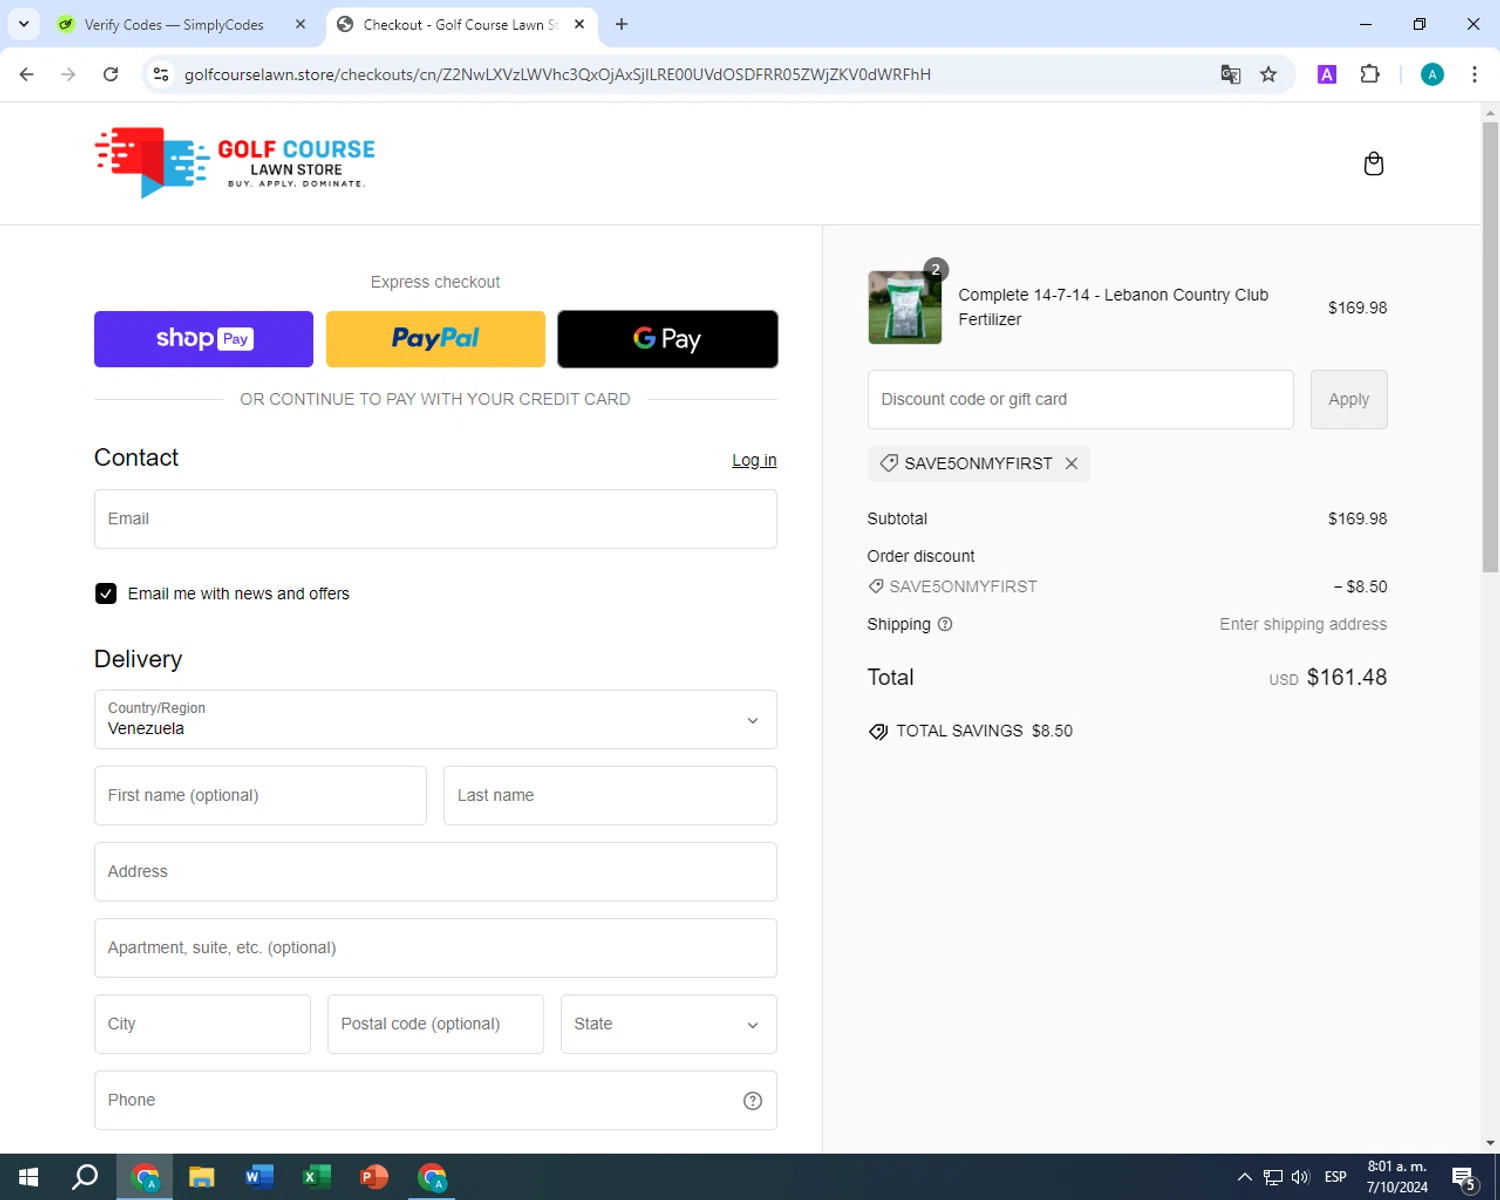Click the fertilizer product thumbnail
This screenshot has height=1200, width=1500.
click(x=904, y=307)
